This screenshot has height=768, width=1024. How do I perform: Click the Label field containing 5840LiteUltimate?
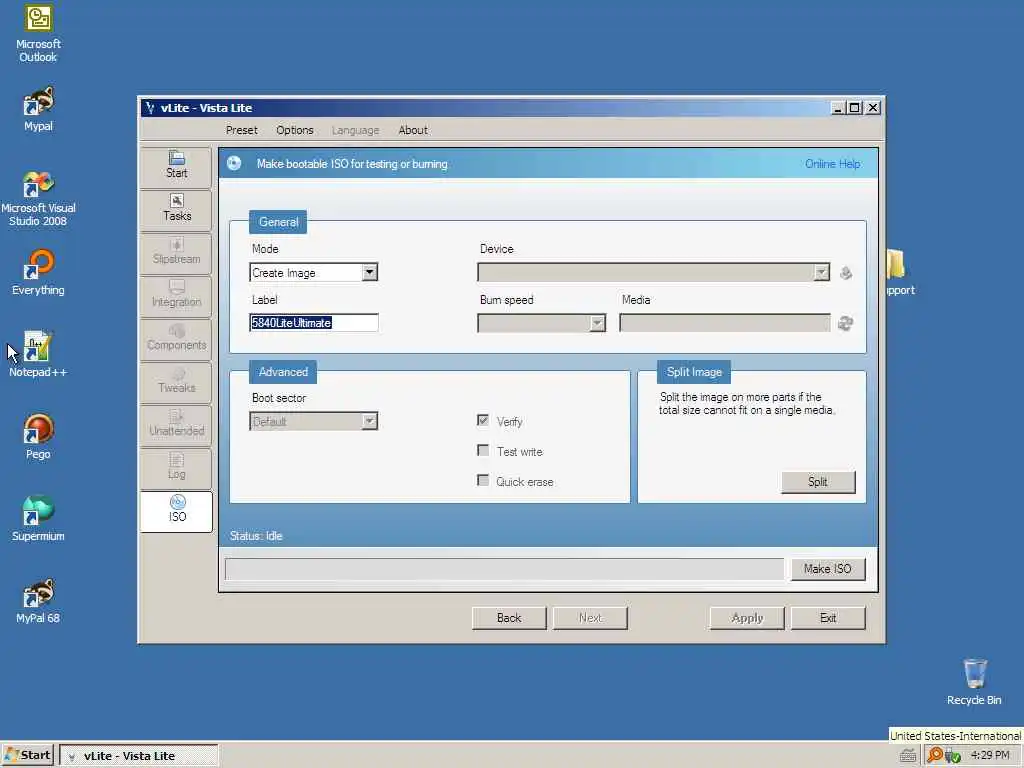click(313, 323)
